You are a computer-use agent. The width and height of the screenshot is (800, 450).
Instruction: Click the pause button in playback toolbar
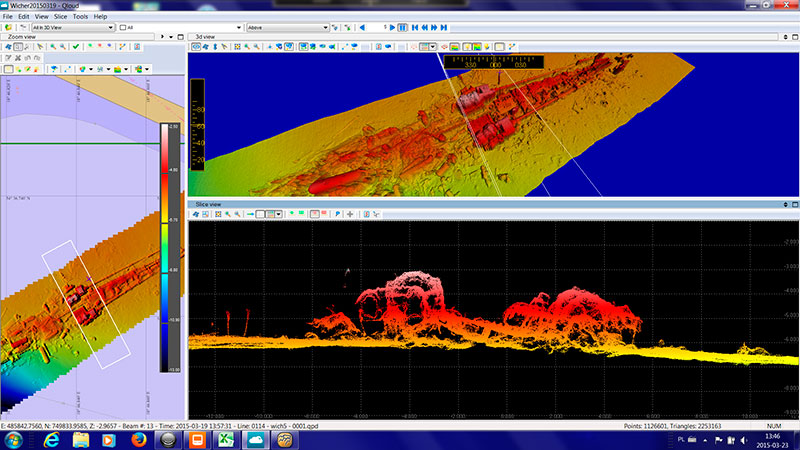pos(402,28)
